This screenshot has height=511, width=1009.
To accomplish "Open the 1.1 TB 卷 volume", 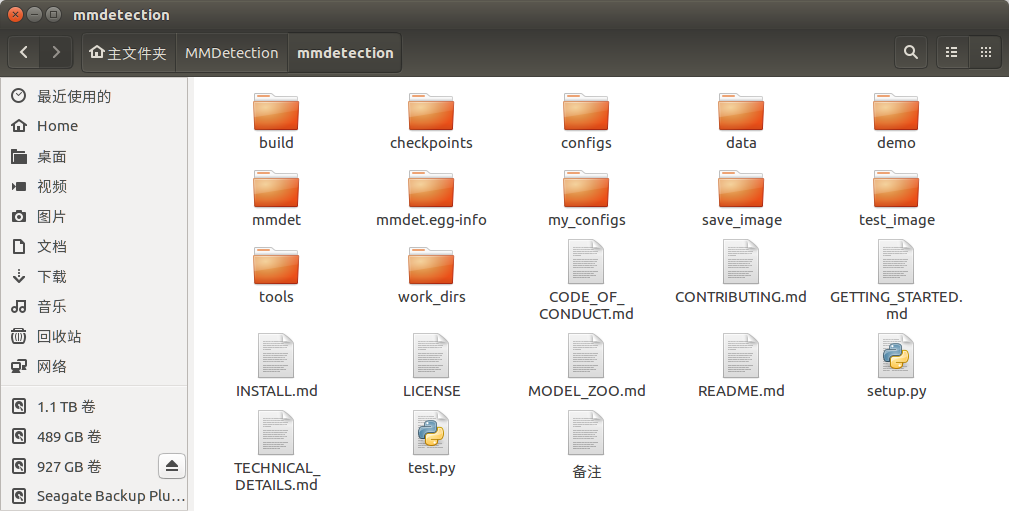I will click(x=94, y=407).
